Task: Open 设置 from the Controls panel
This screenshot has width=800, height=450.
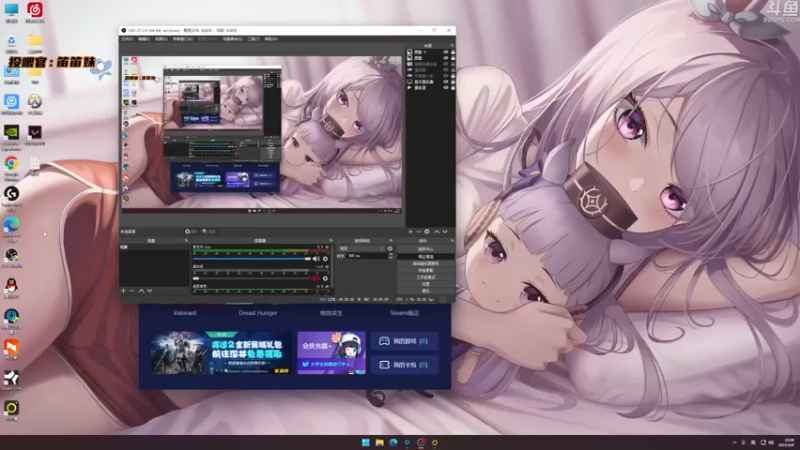Action: (x=426, y=284)
